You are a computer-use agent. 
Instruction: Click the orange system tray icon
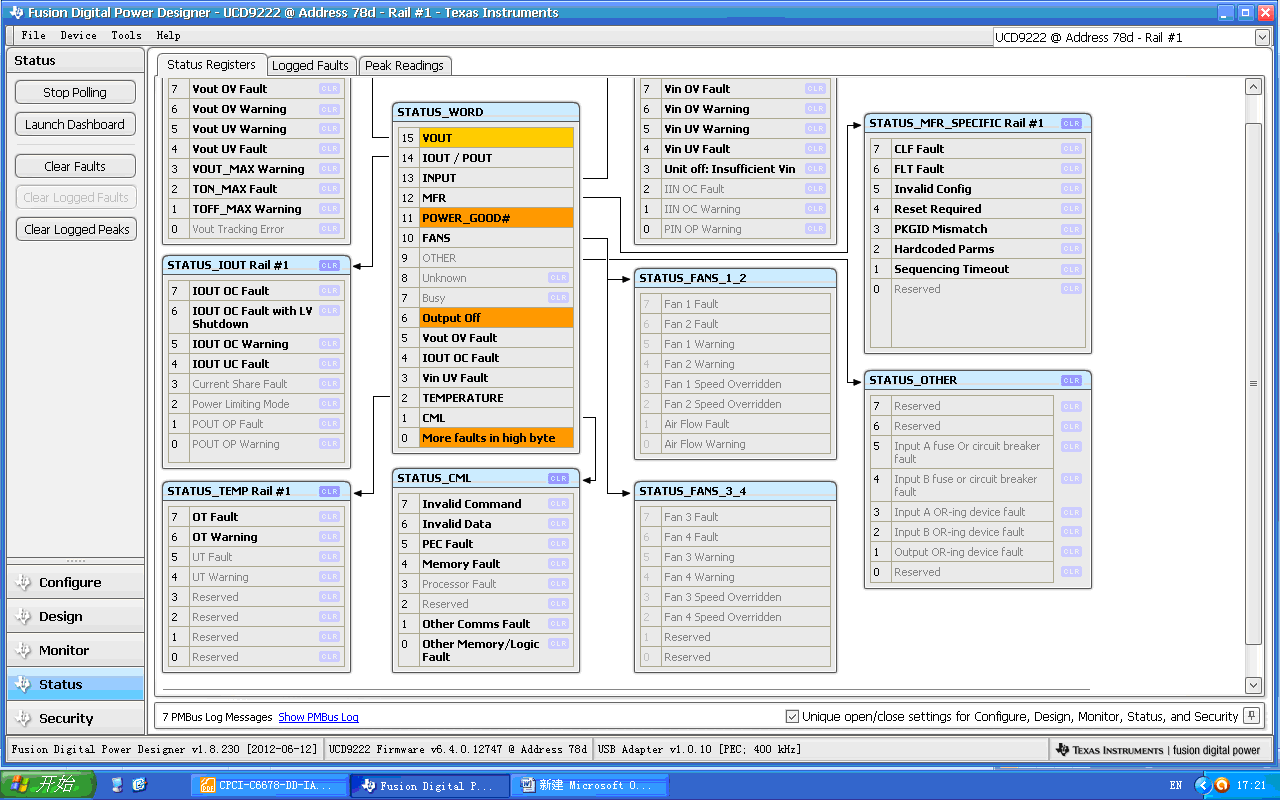(x=1221, y=785)
